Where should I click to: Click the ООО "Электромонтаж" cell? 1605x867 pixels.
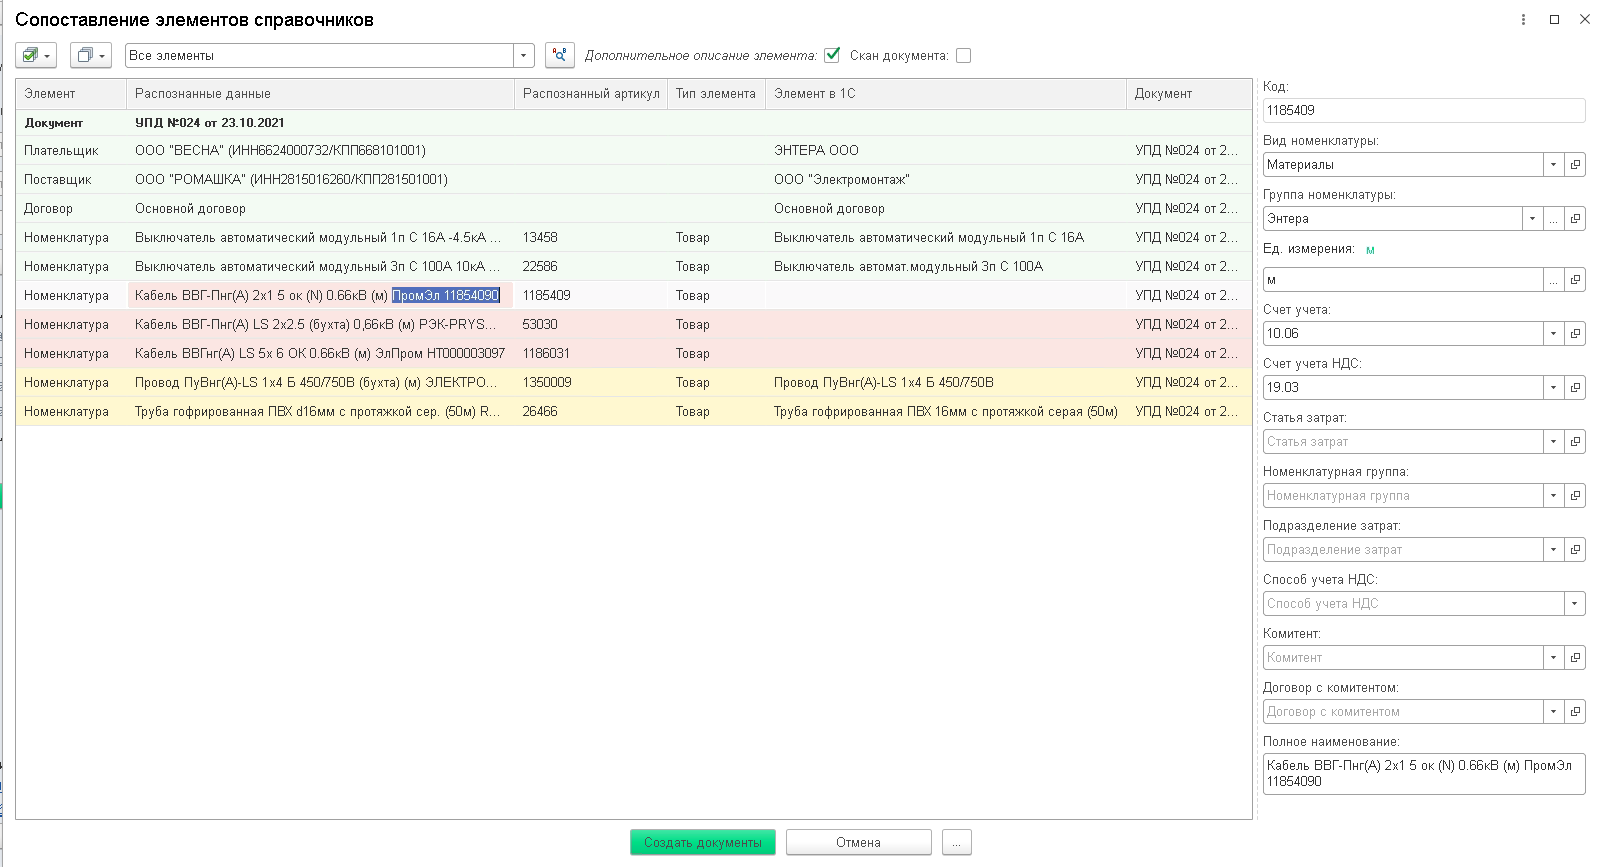(946, 180)
